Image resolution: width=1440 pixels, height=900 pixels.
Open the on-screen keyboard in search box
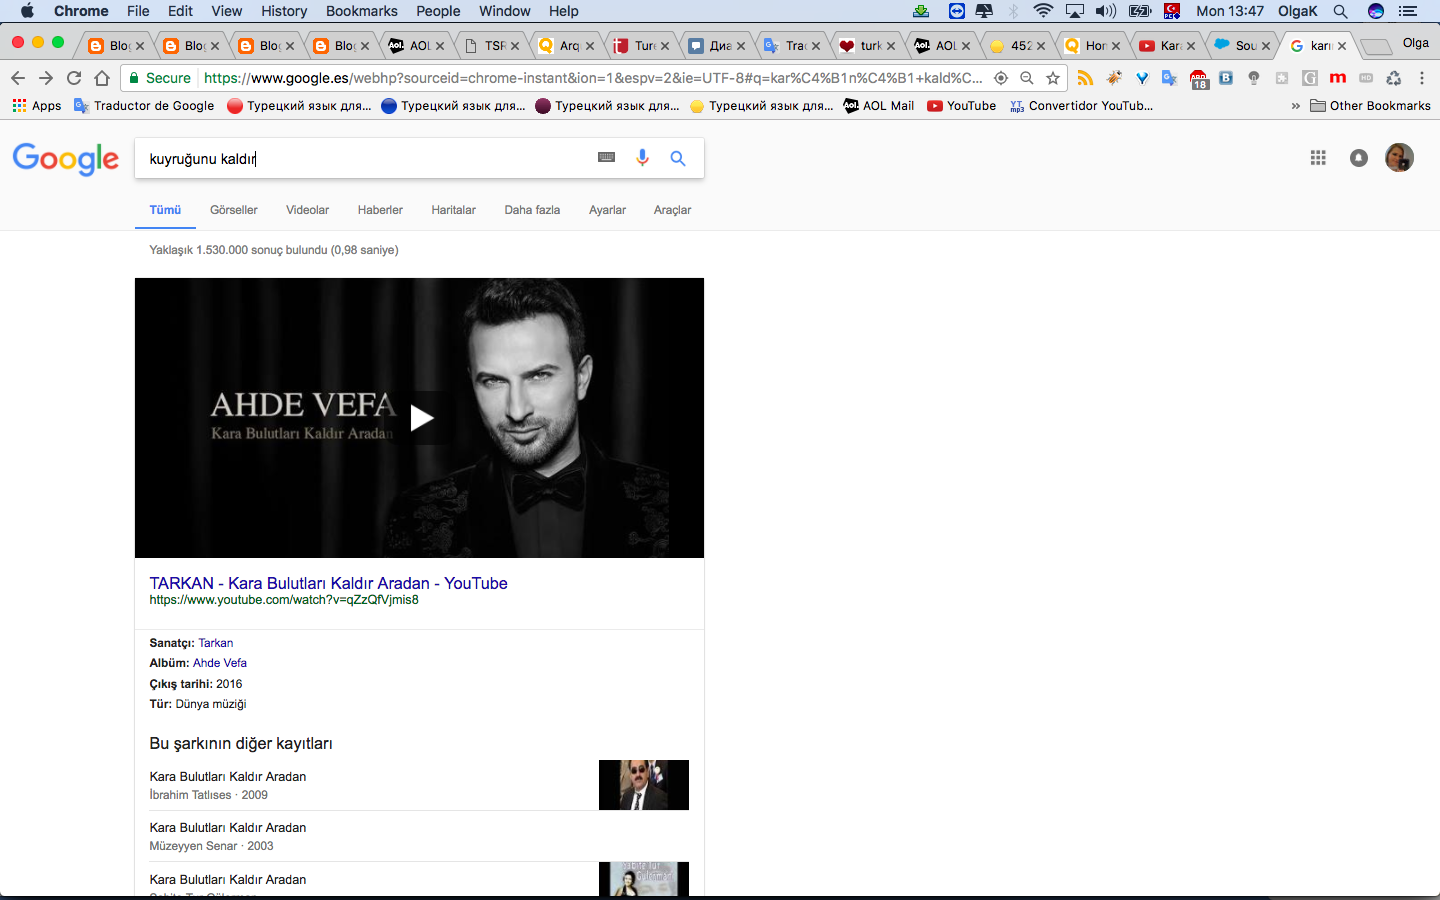point(606,157)
